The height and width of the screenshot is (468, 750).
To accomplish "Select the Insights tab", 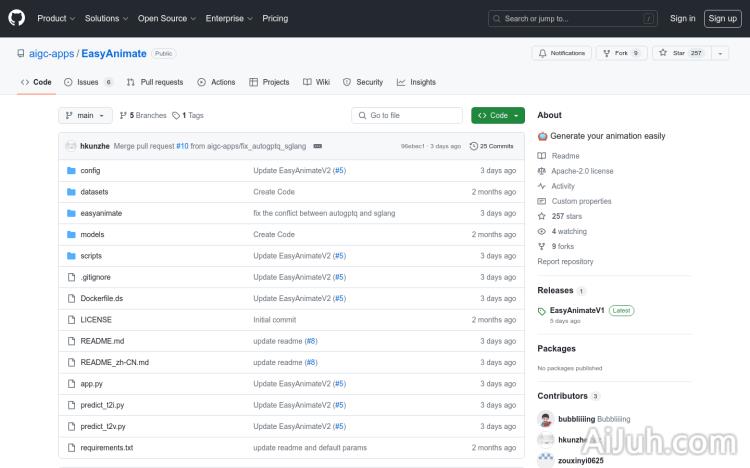I will click(416, 82).
